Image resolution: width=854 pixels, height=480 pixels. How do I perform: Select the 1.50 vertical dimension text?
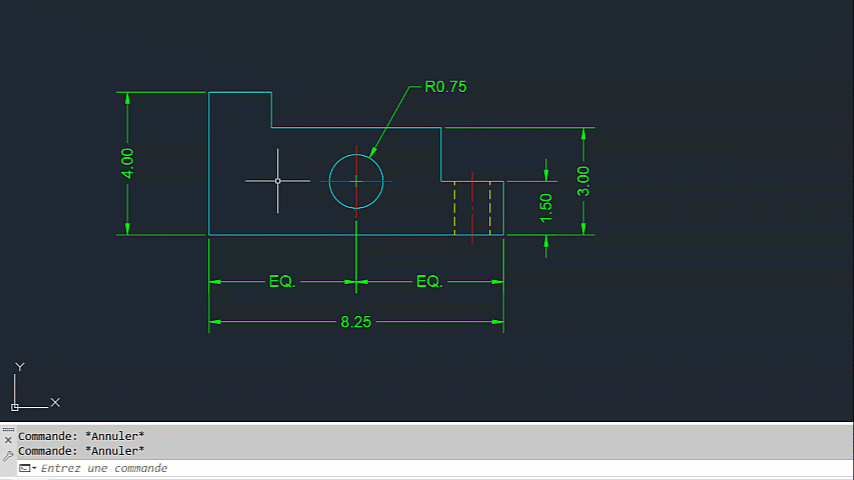click(546, 208)
